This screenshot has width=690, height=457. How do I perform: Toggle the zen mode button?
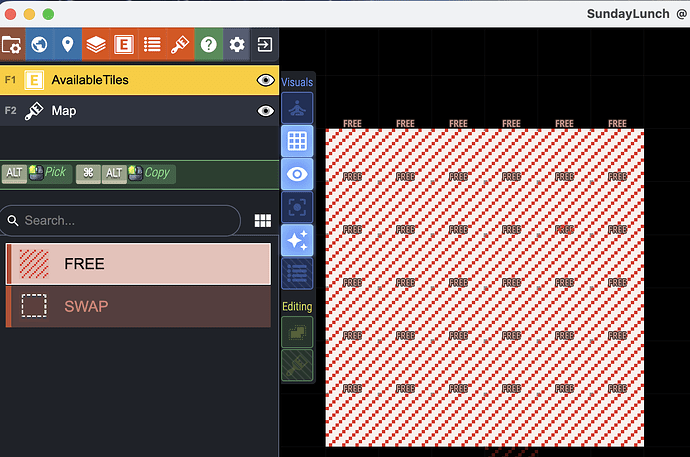pos(297,108)
